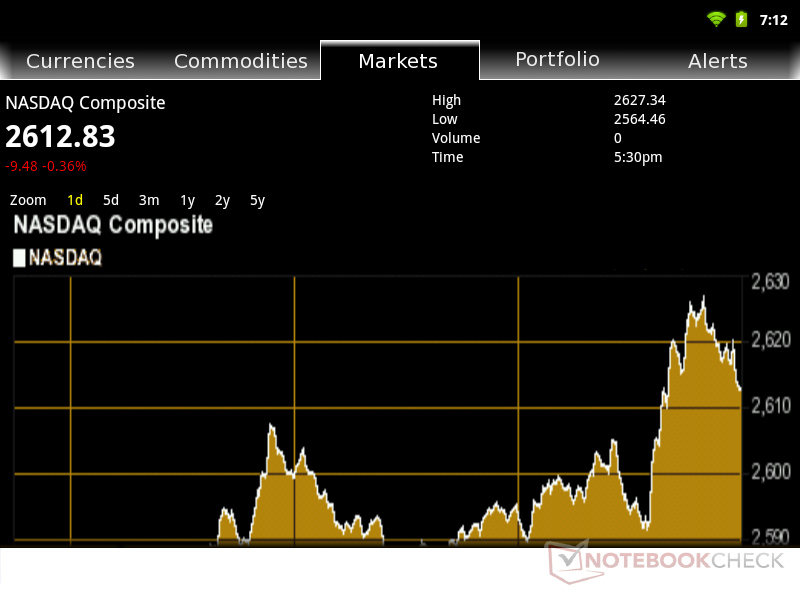The image size is (800, 600).
Task: Tap the Wi-Fi status icon
Action: pos(716,19)
